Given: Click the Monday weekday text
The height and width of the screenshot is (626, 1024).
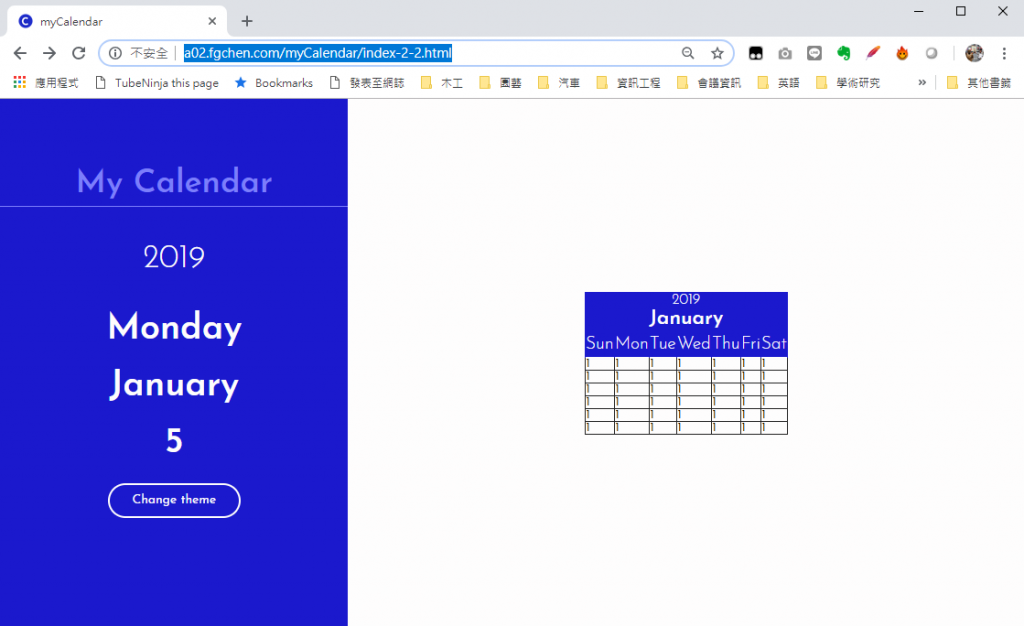Looking at the screenshot, I should (174, 326).
